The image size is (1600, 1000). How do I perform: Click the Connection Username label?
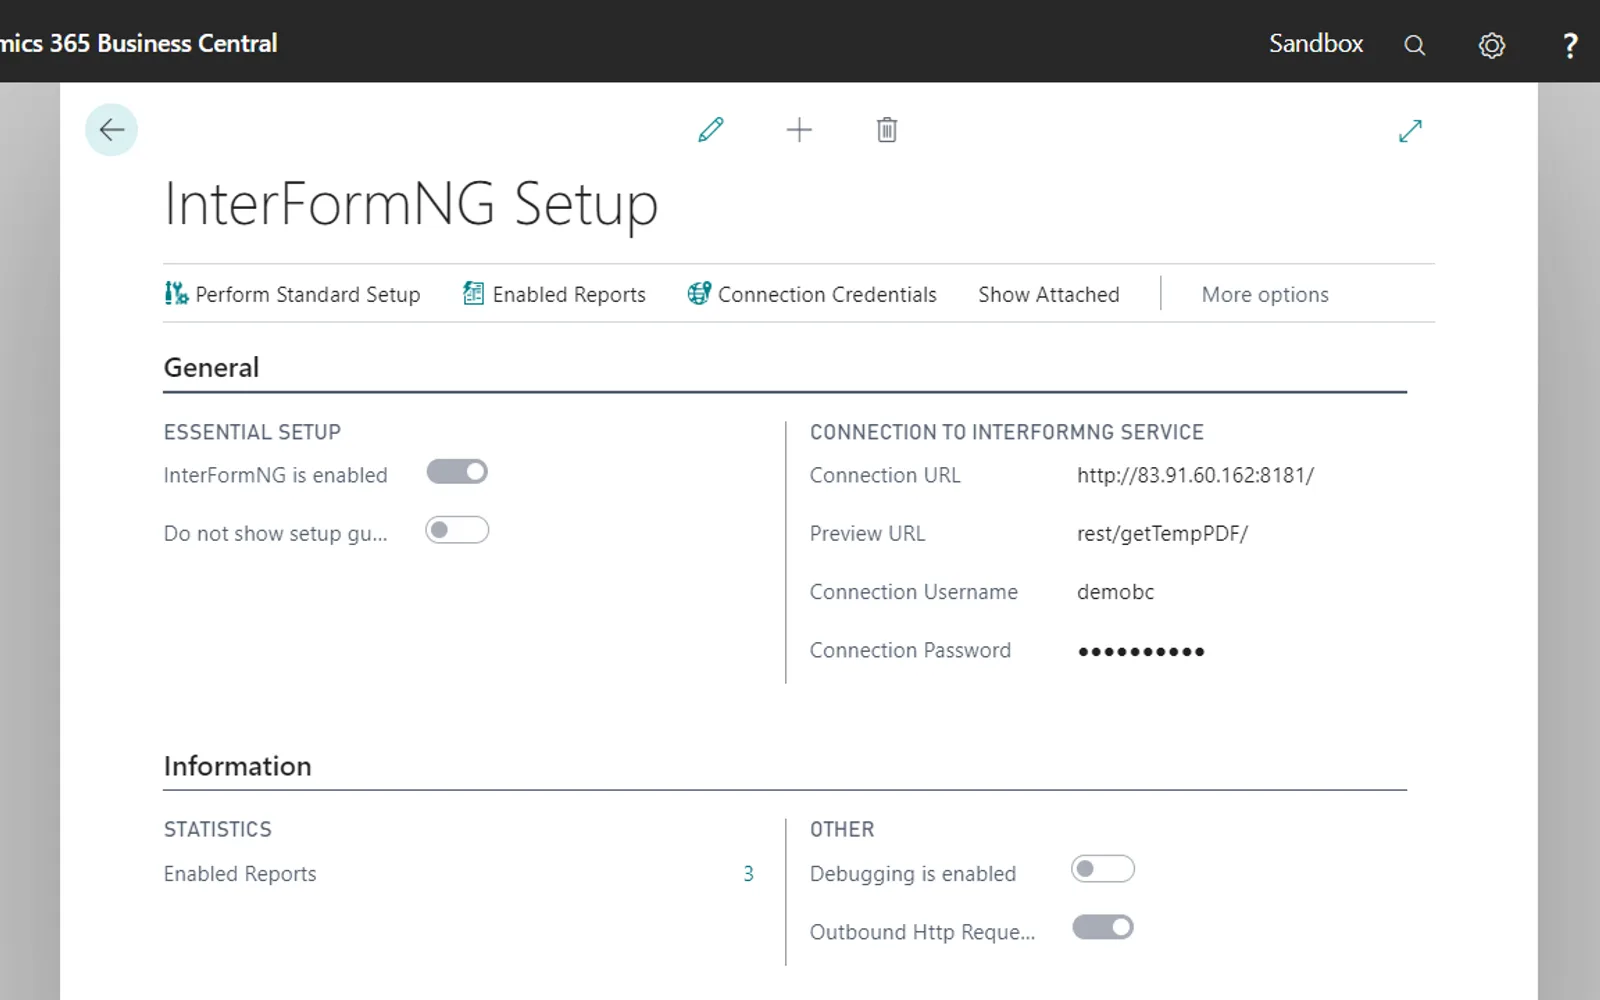tap(914, 592)
